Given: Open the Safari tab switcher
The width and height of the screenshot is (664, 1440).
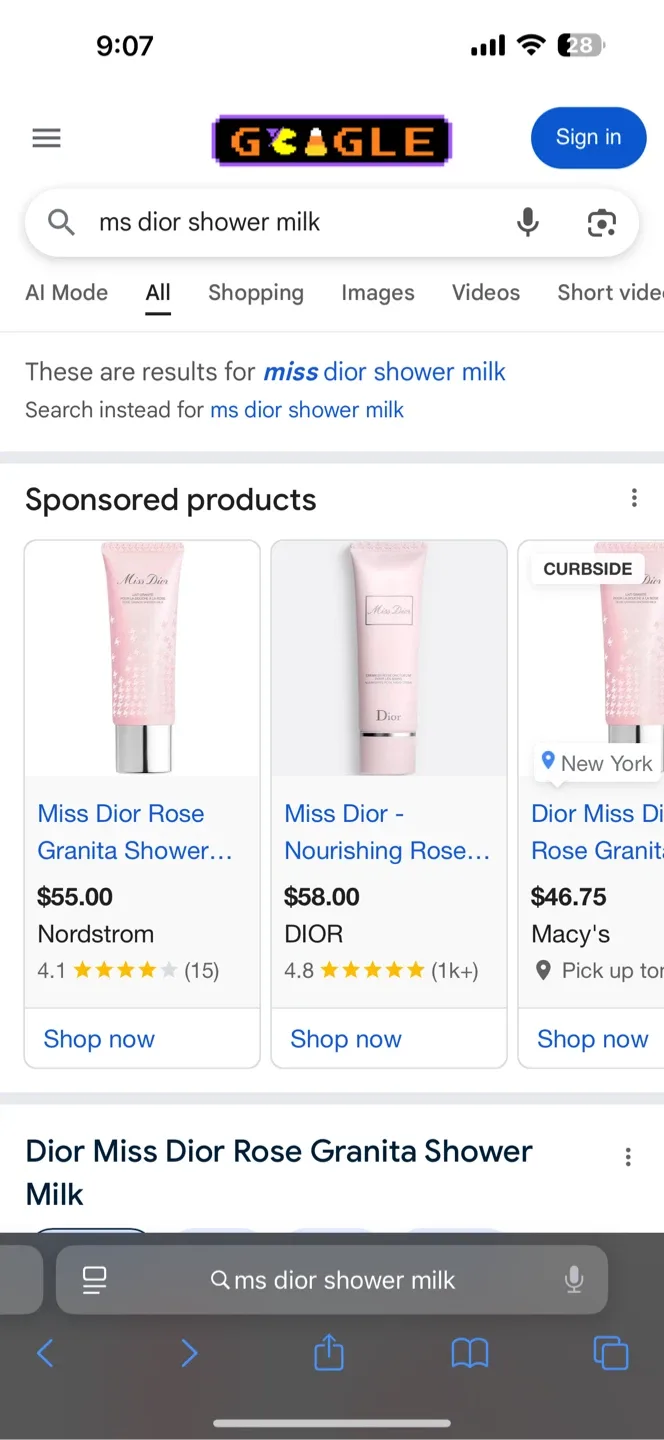Looking at the screenshot, I should tap(611, 1353).
